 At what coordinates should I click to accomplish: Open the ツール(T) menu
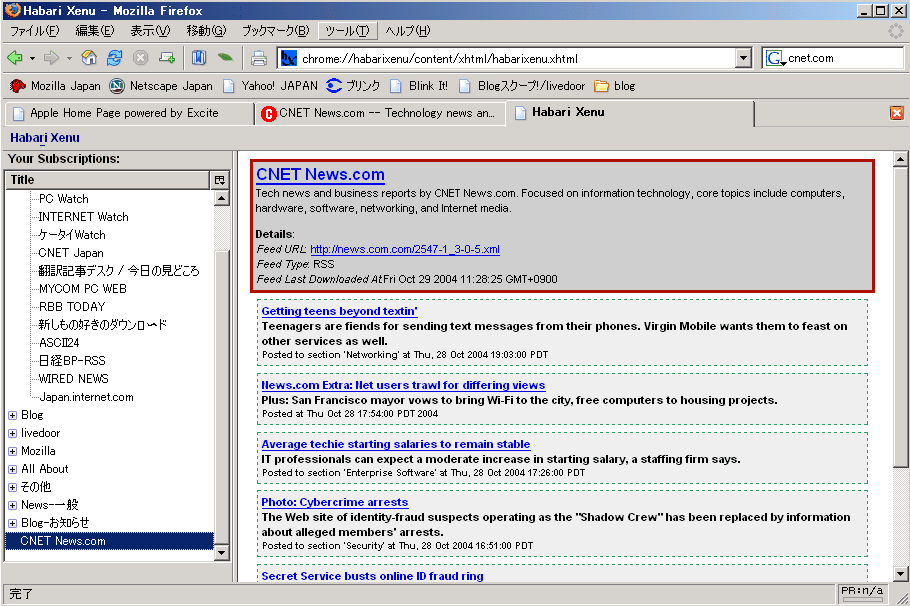tap(347, 31)
